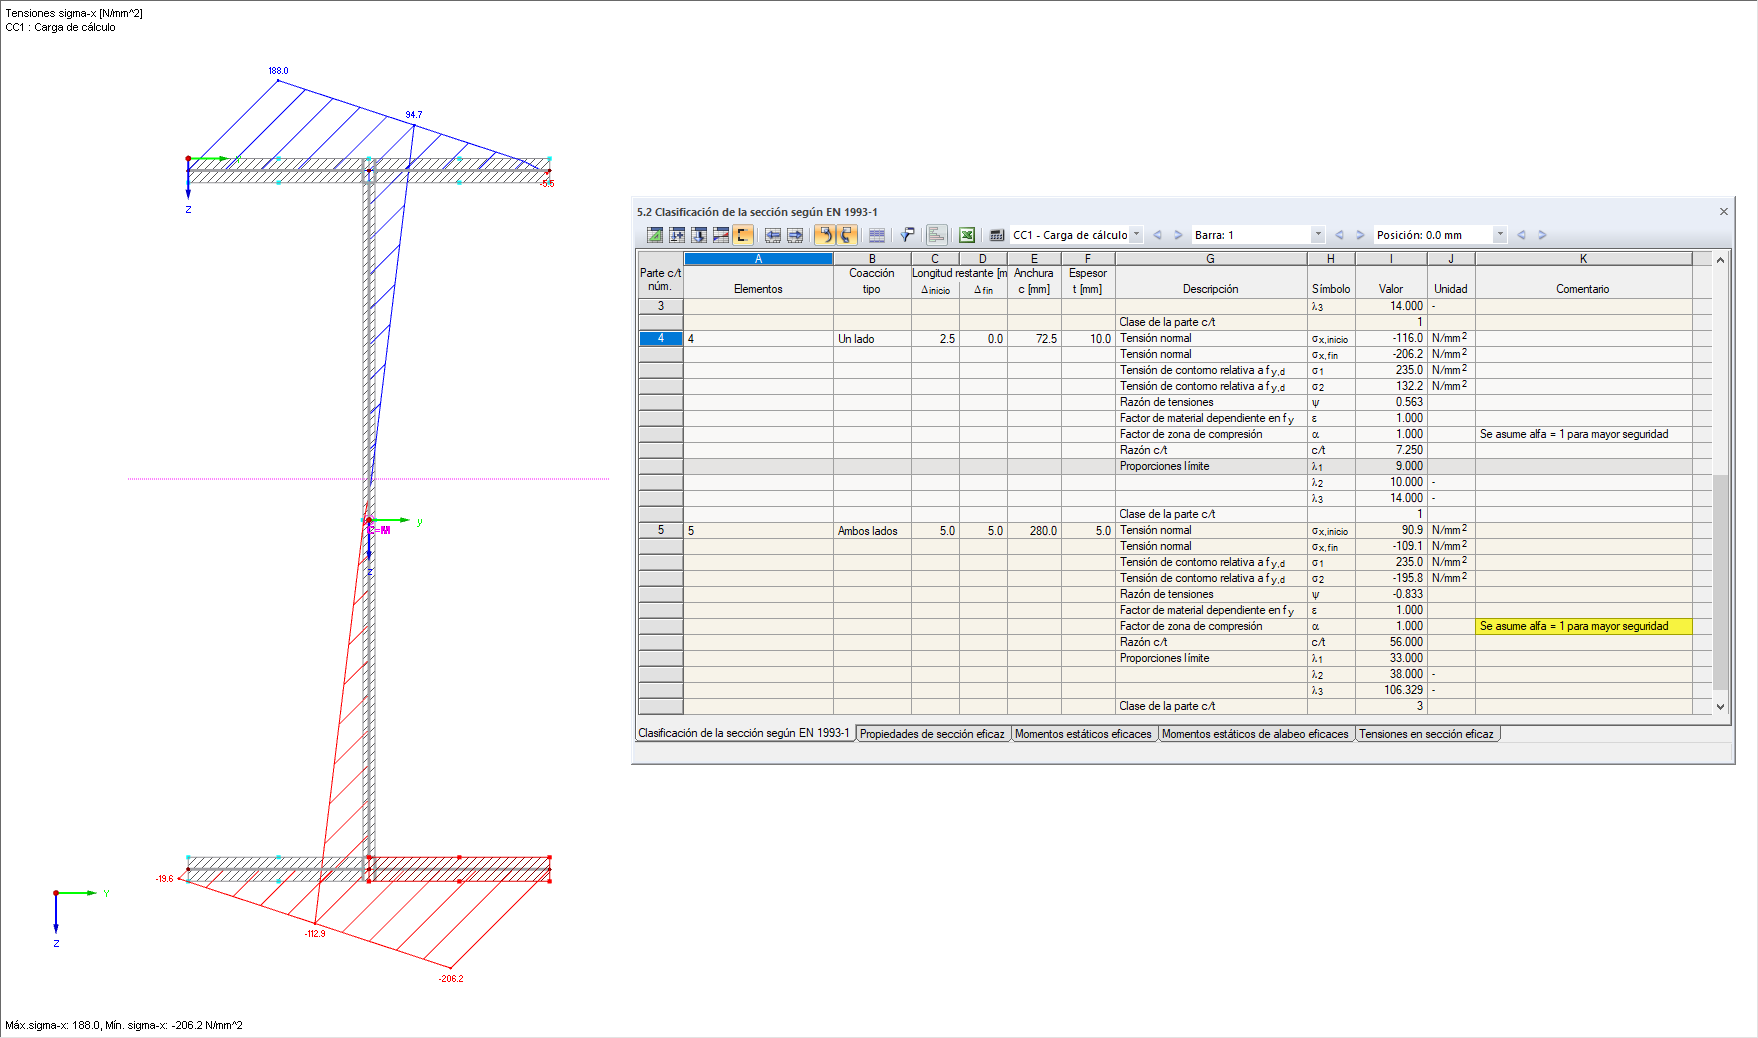1758x1038 pixels.
Task: Click the blue grid table icon
Action: click(877, 235)
